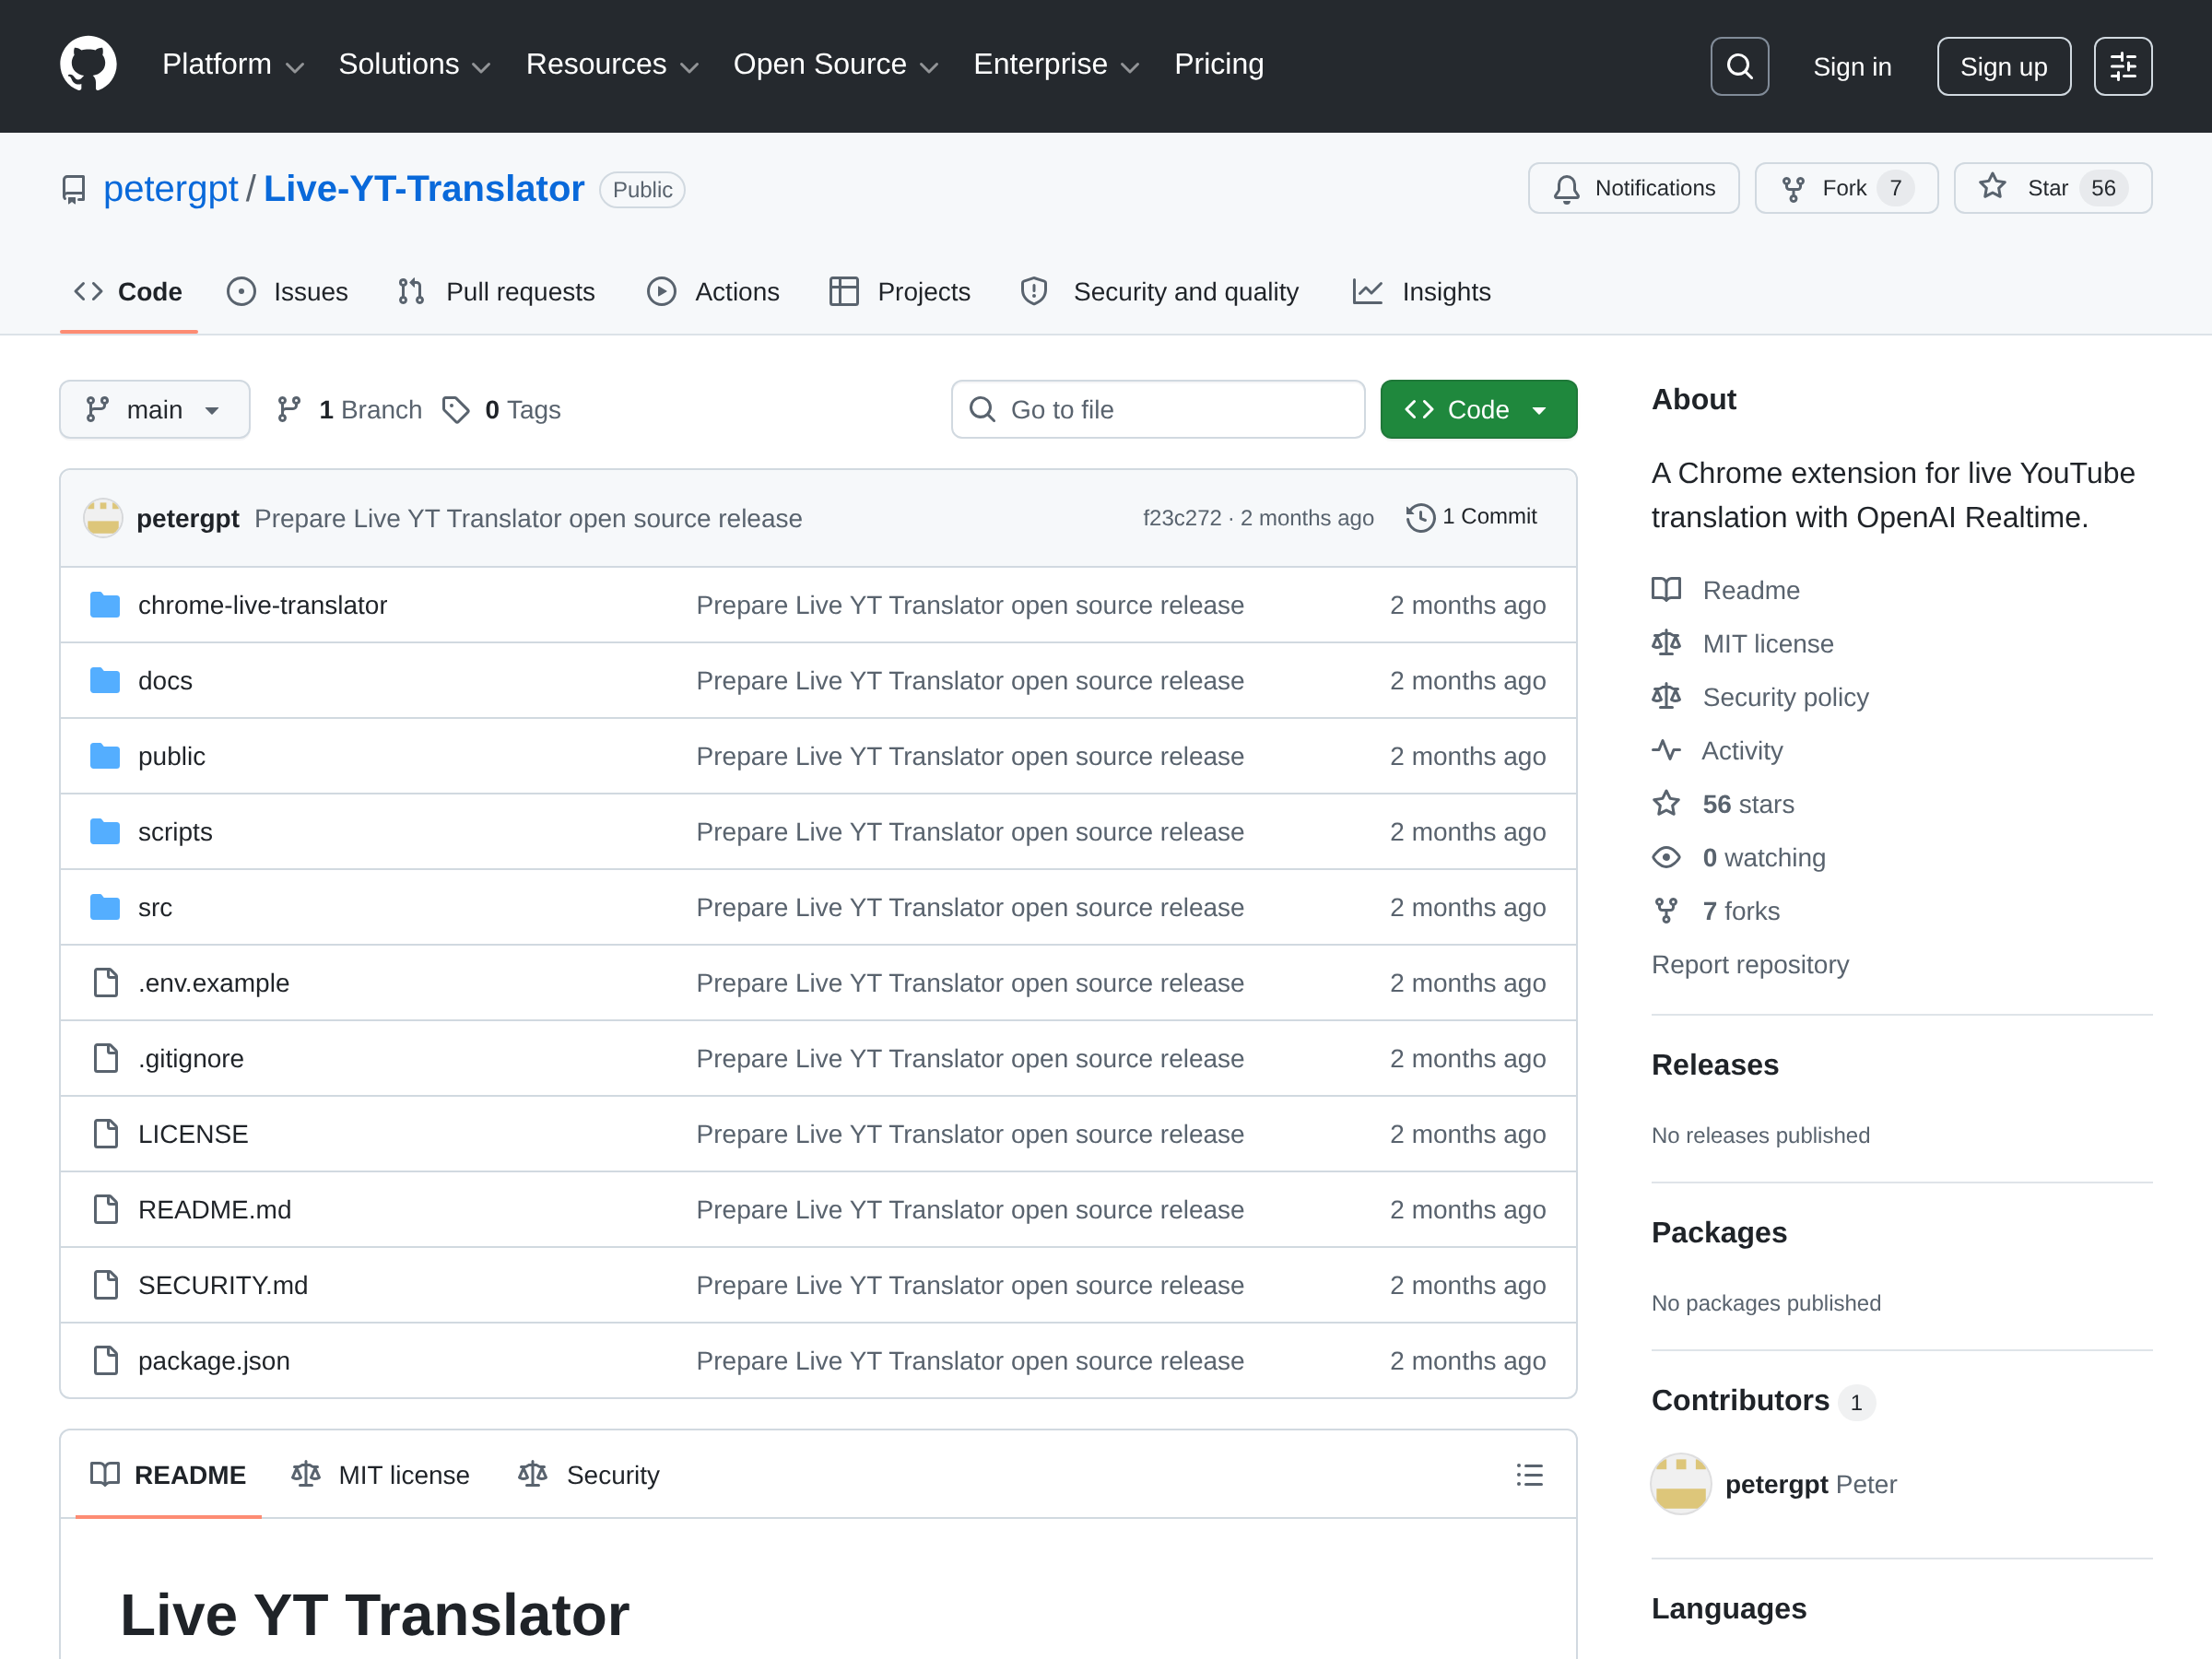This screenshot has height=1659, width=2212.
Task: Click the .env.example file icon
Action: point(105,982)
